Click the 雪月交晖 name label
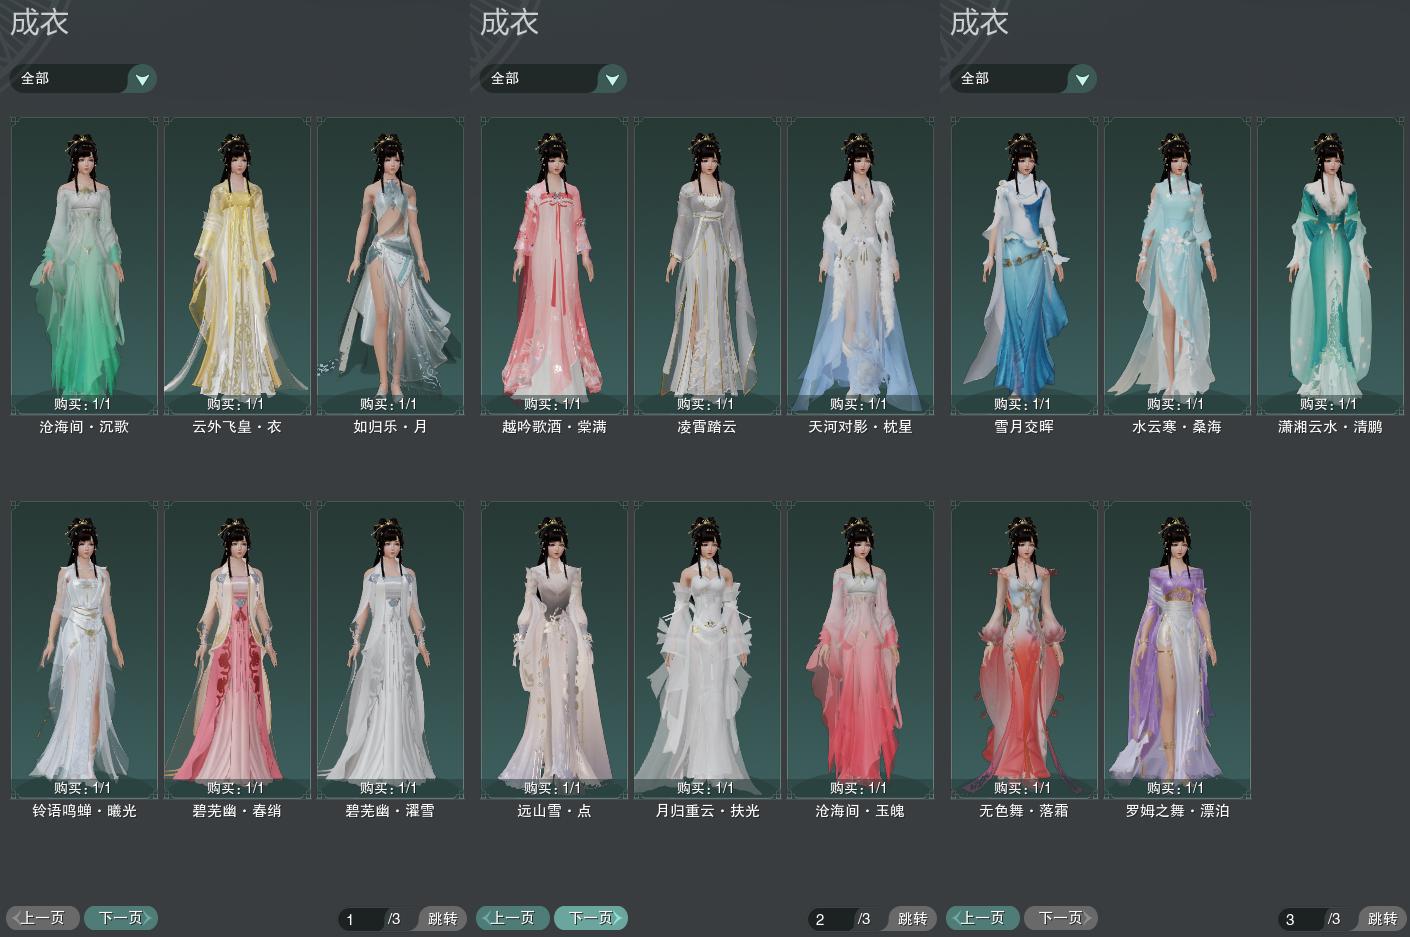Viewport: 1410px width, 937px height. pyautogui.click(x=1024, y=427)
